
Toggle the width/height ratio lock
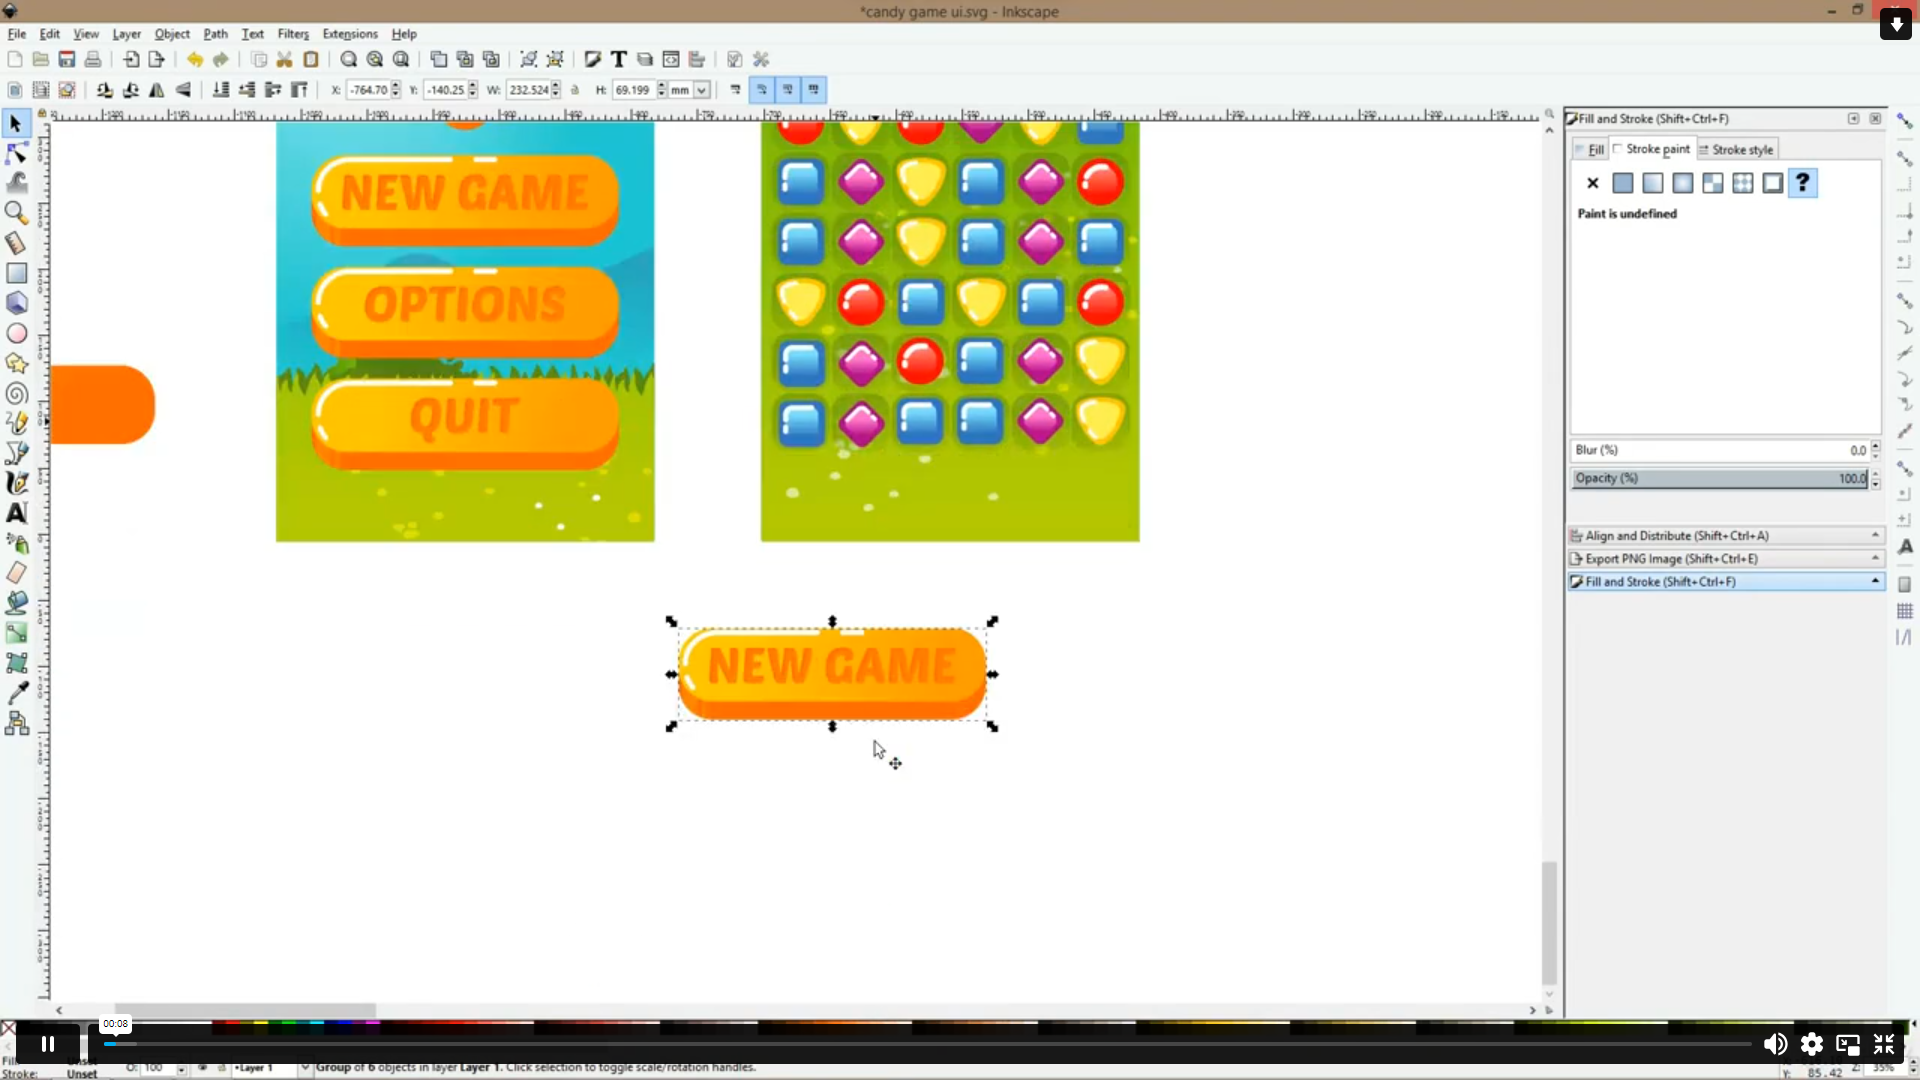click(575, 90)
